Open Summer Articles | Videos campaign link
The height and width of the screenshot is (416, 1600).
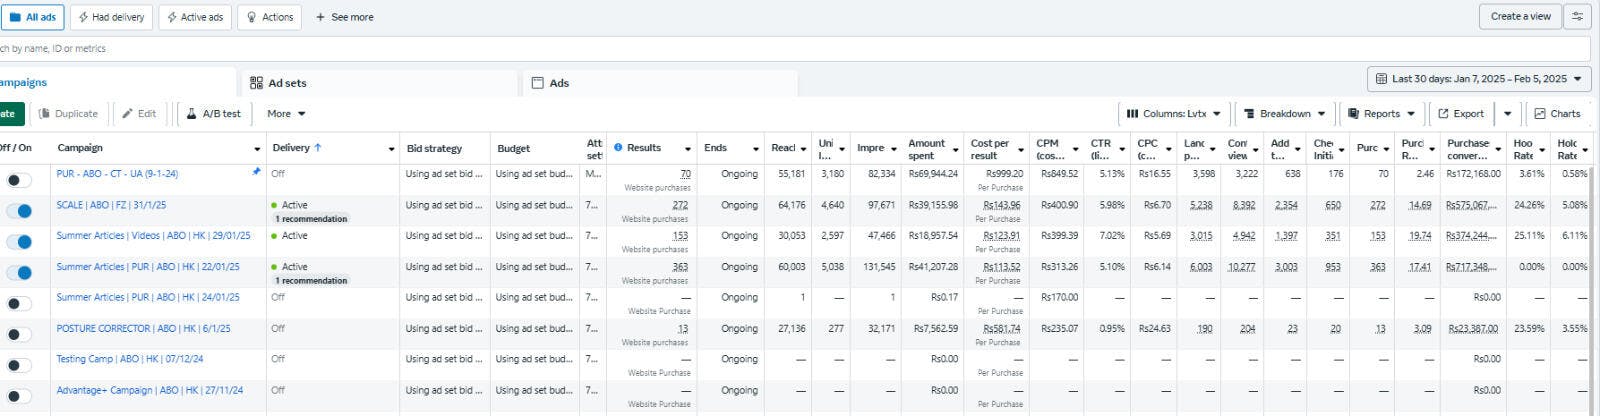(153, 236)
